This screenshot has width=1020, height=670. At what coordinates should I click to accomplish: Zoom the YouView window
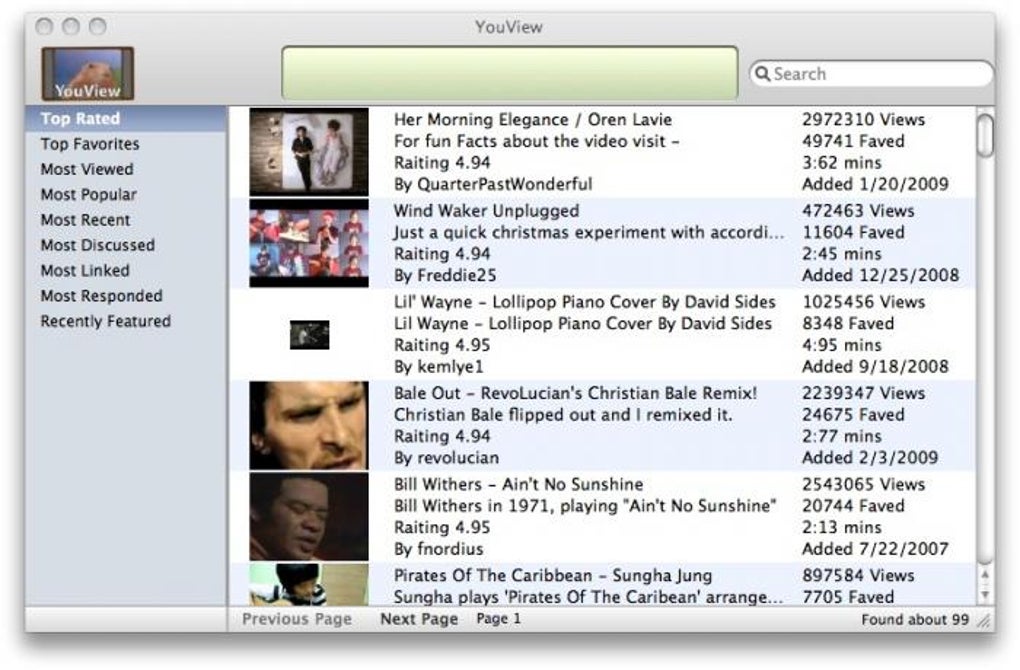click(98, 27)
